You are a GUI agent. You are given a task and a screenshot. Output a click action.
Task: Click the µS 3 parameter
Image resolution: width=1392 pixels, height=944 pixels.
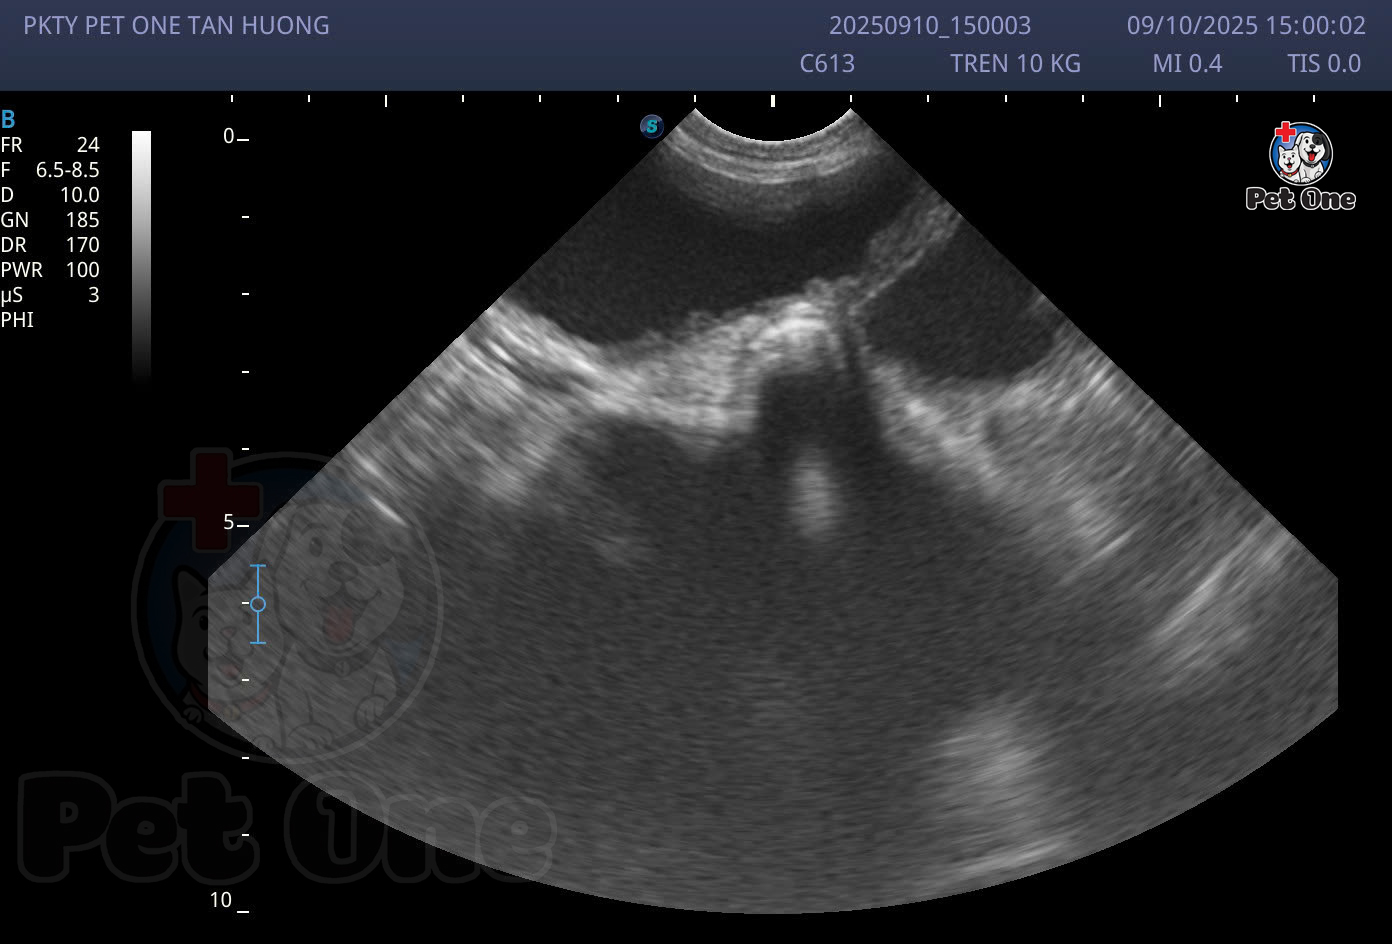[50, 295]
